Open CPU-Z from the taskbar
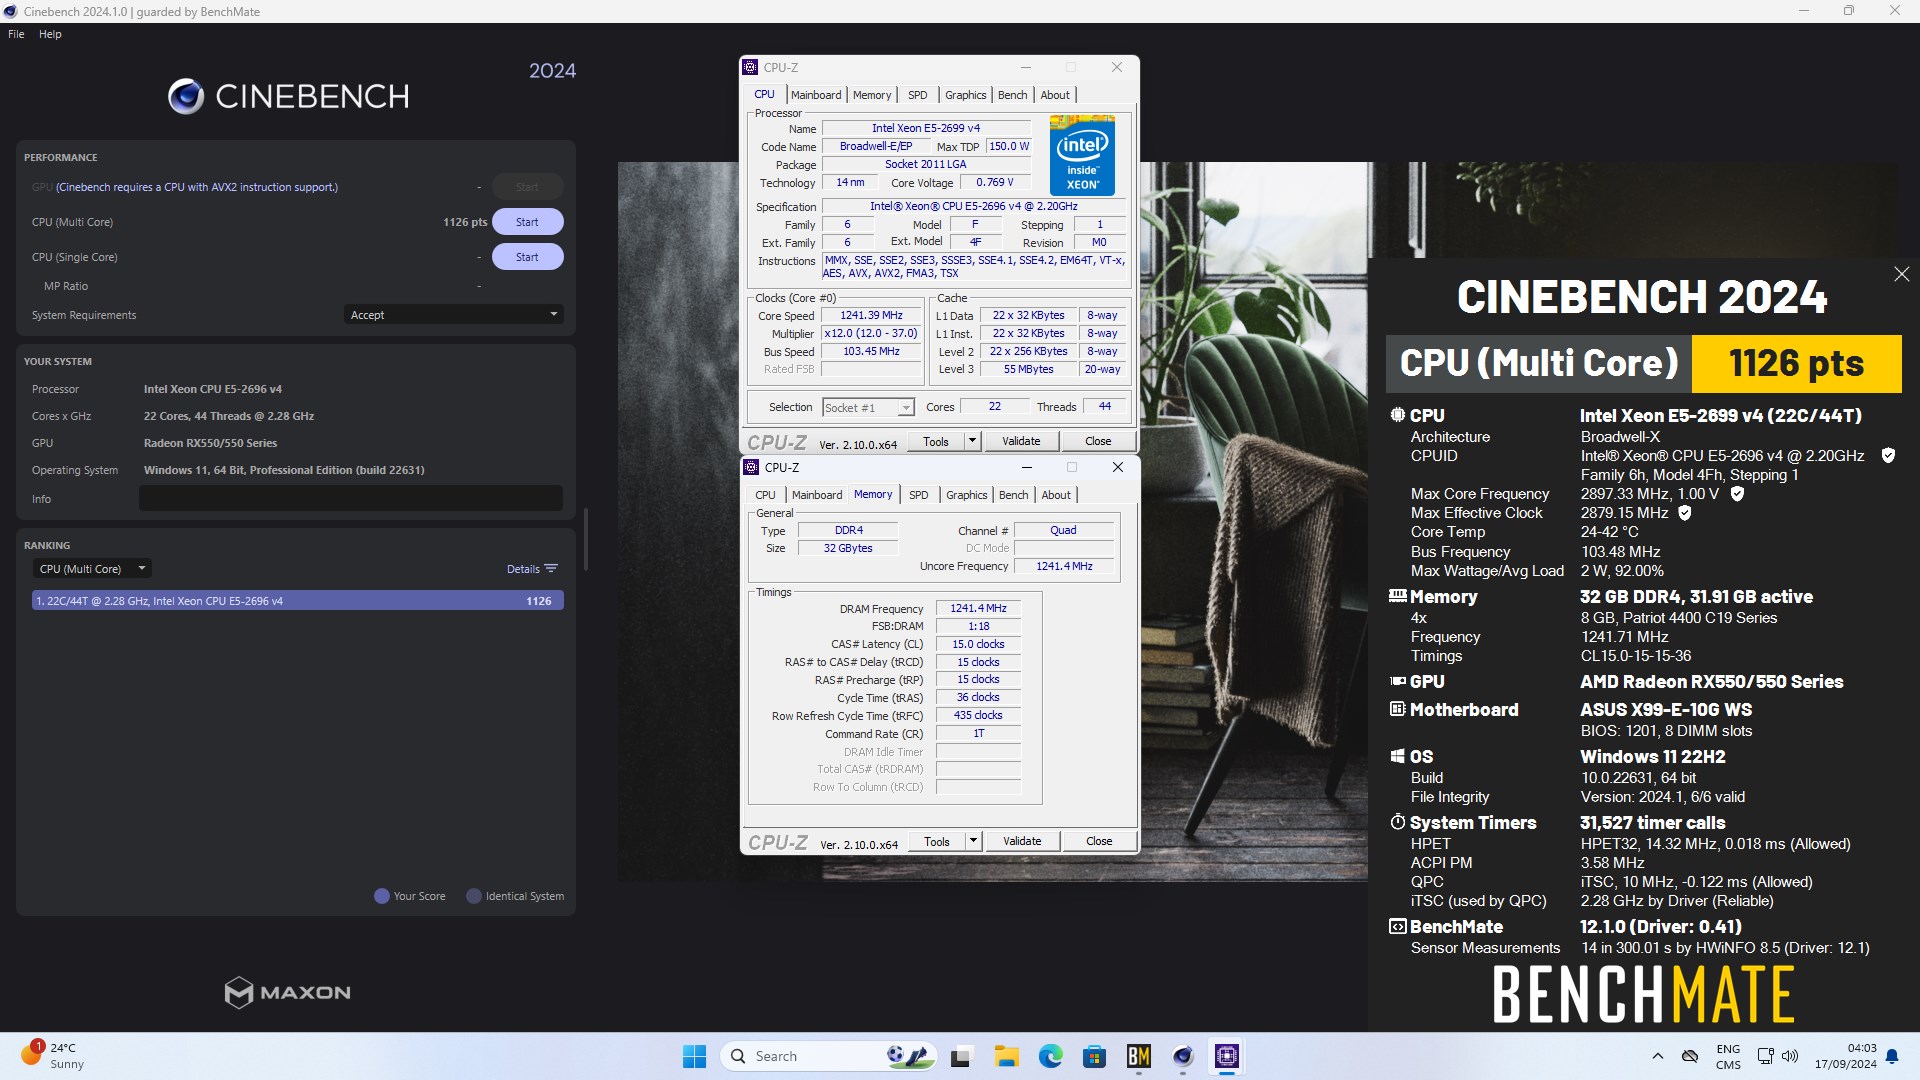This screenshot has height=1080, width=1920. (1227, 1056)
